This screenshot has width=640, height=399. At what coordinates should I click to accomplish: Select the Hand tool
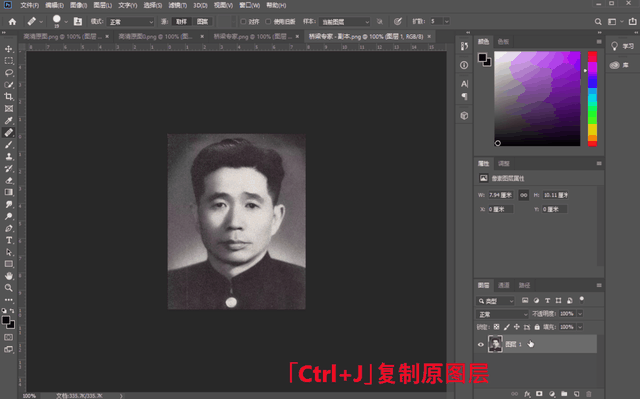[x=9, y=276]
